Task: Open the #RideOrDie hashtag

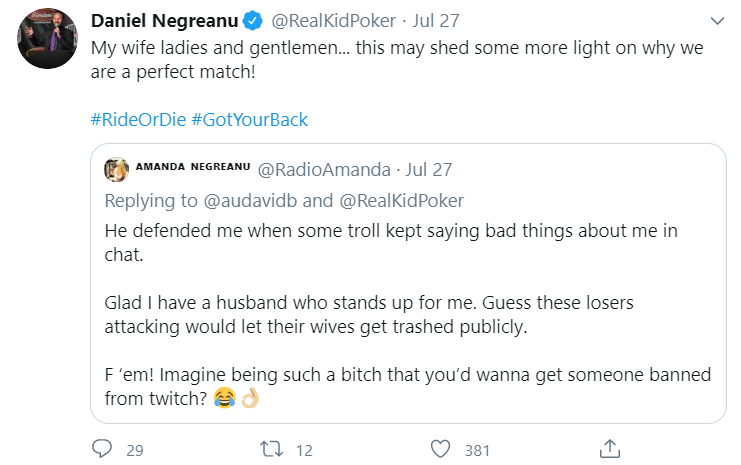Action: (x=136, y=120)
